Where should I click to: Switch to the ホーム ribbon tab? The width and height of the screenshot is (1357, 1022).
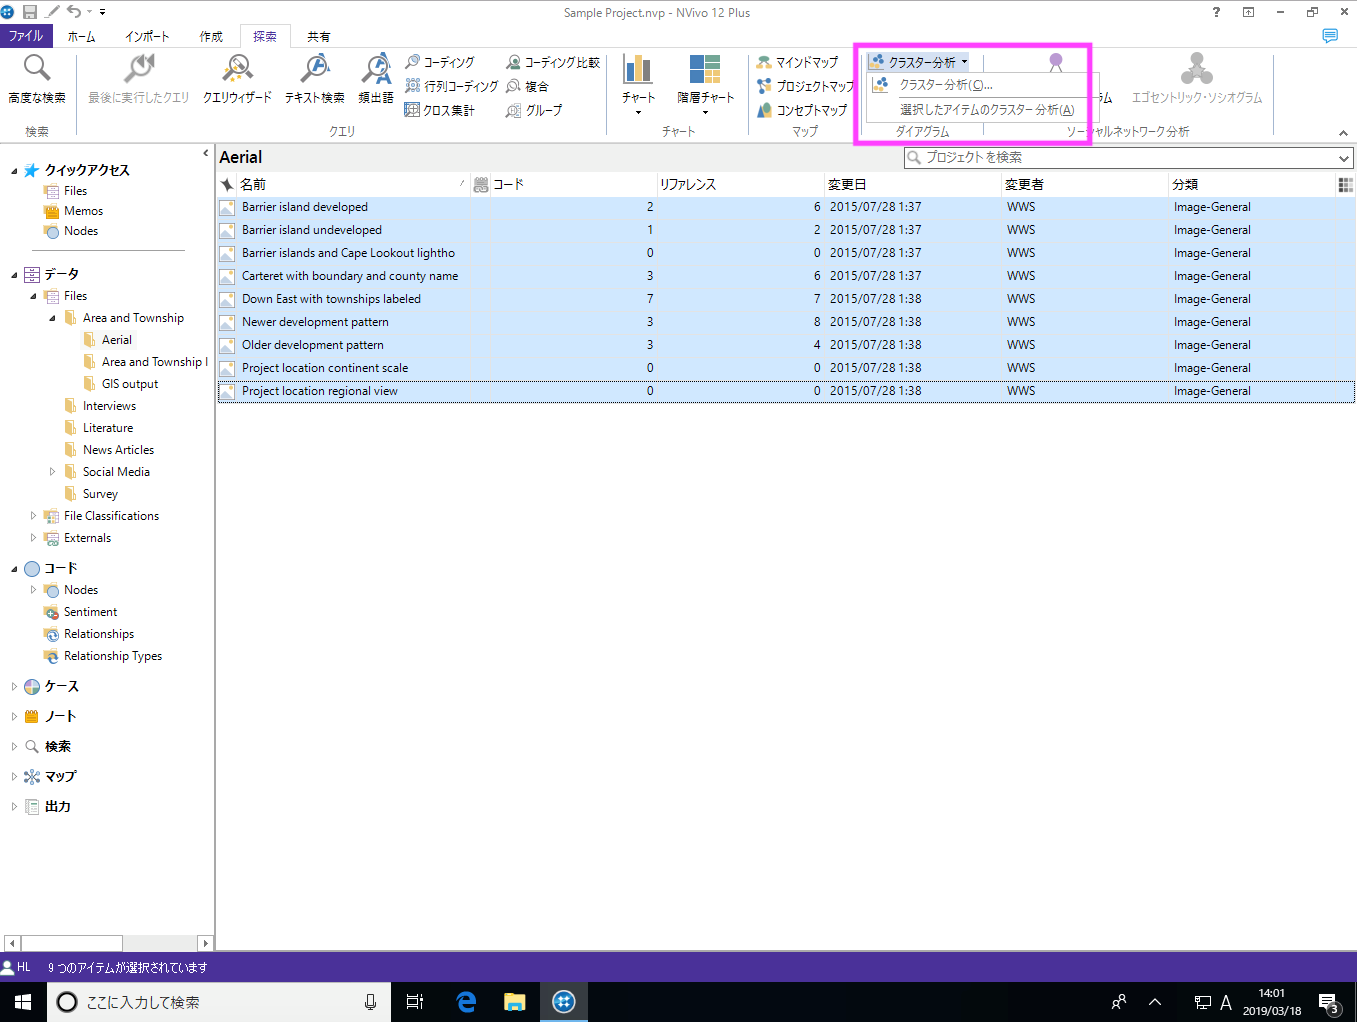coord(81,37)
